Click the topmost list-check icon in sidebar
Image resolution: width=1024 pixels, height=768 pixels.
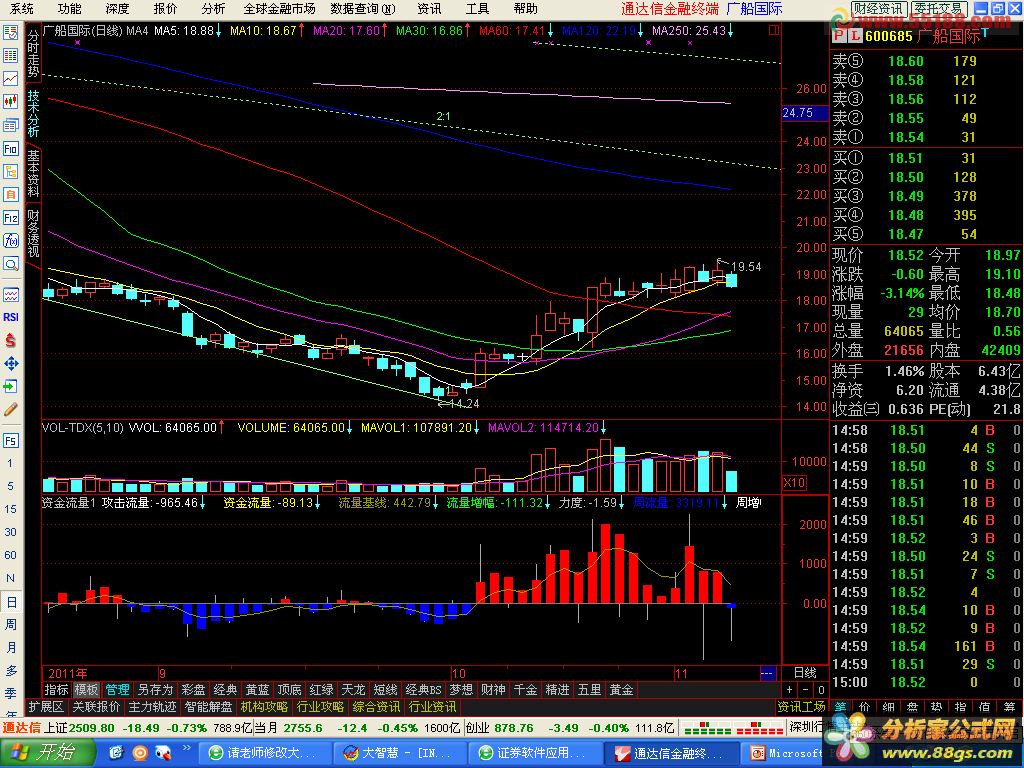pyautogui.click(x=10, y=33)
